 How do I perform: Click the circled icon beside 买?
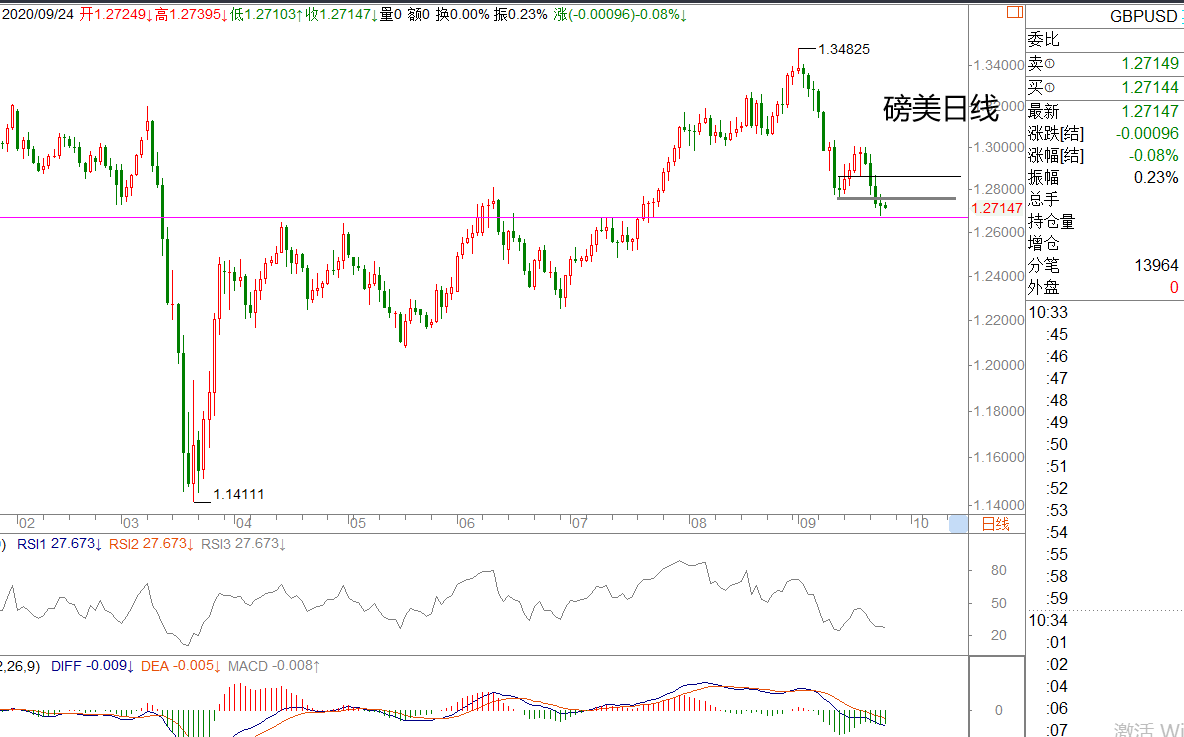(x=1049, y=88)
